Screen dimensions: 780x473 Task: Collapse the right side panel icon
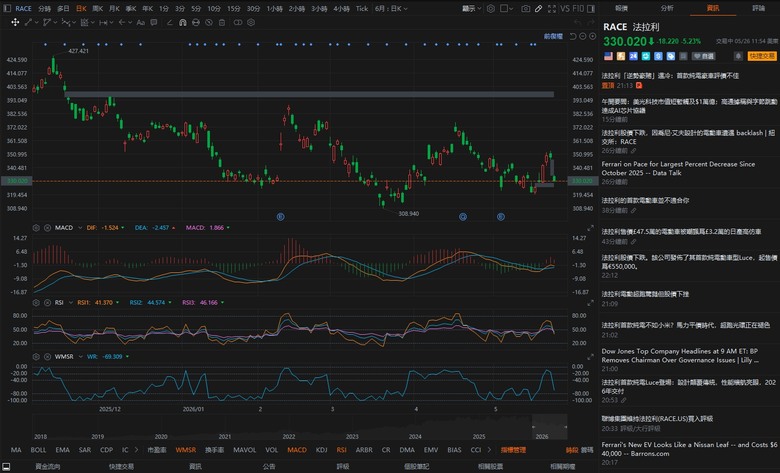591,8
